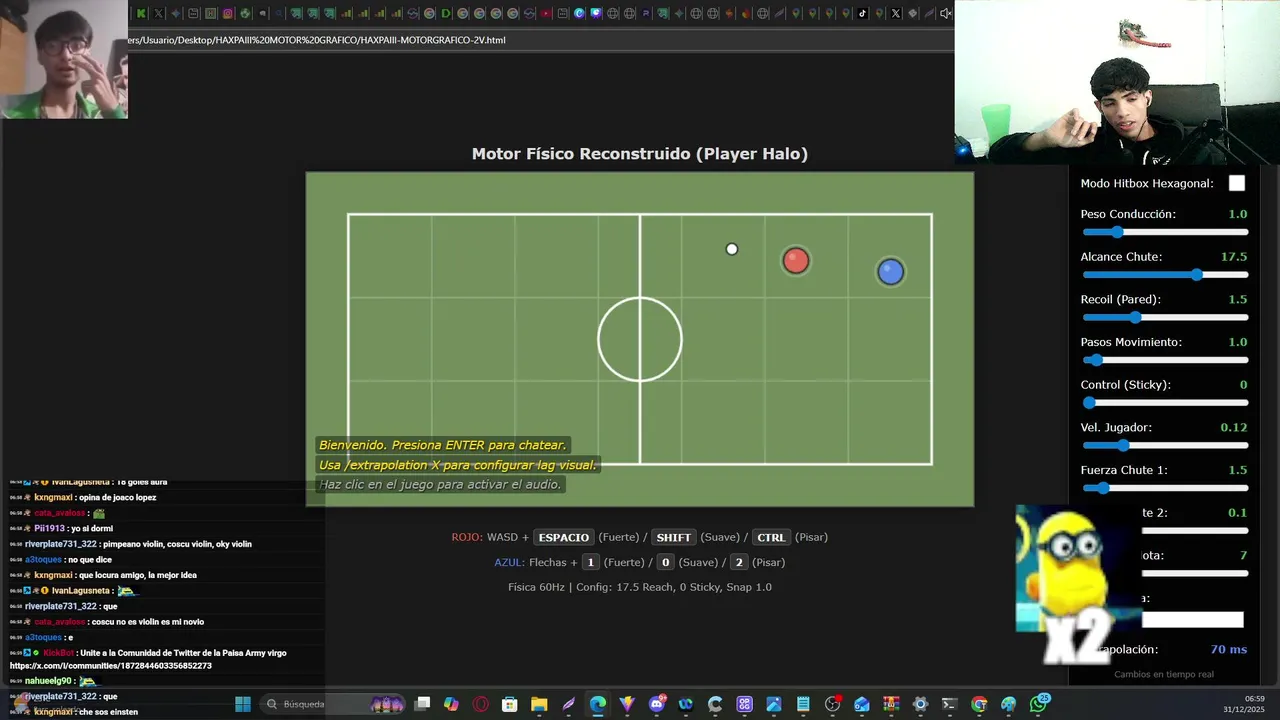Open WhatsApp from the taskbar
Screen dimensions: 1280x720
pos(1038,704)
